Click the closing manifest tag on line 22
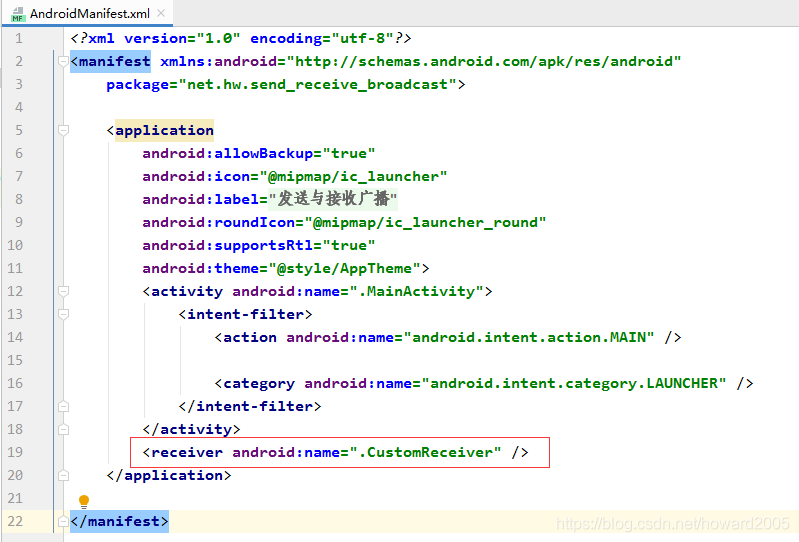The image size is (799, 542). pos(119,522)
